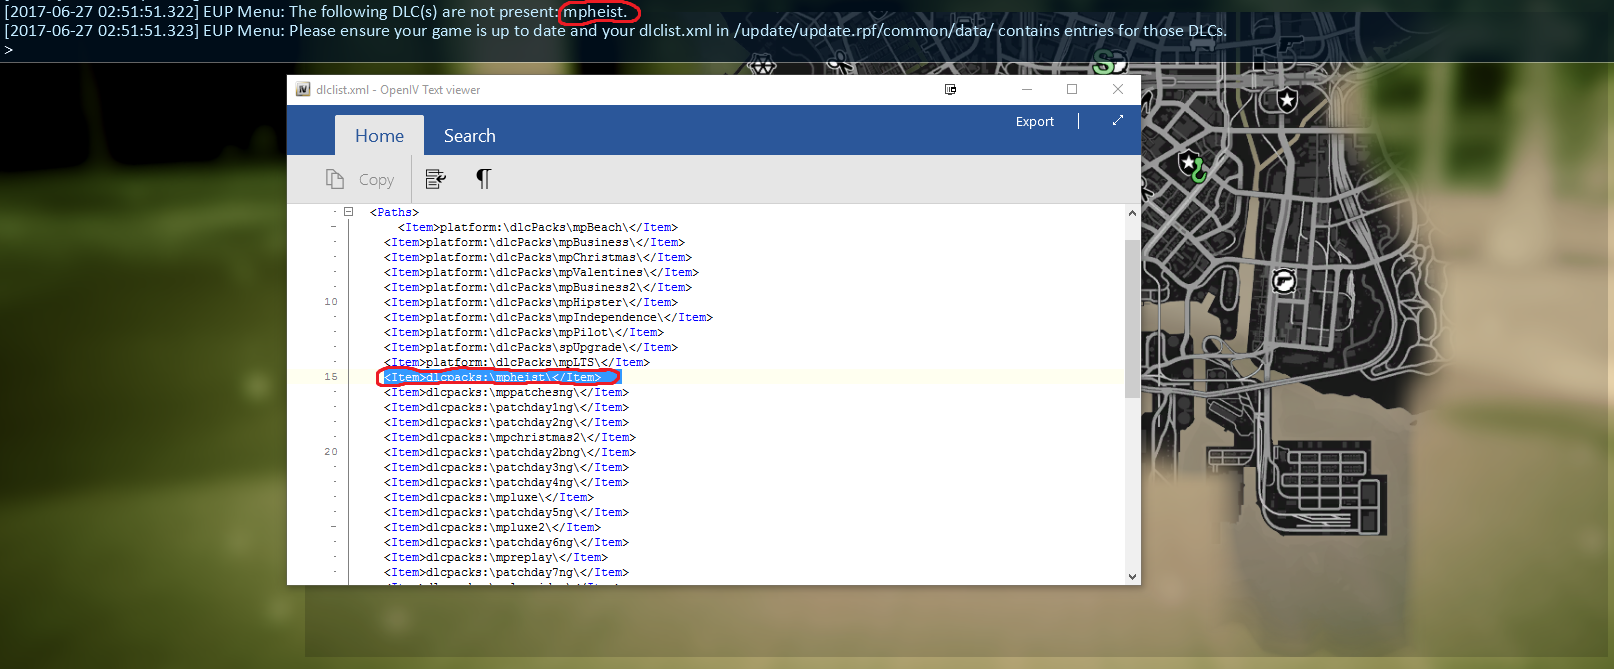This screenshot has height=669, width=1614.
Task: Close the dlclist.xml text viewer
Action: point(1118,90)
